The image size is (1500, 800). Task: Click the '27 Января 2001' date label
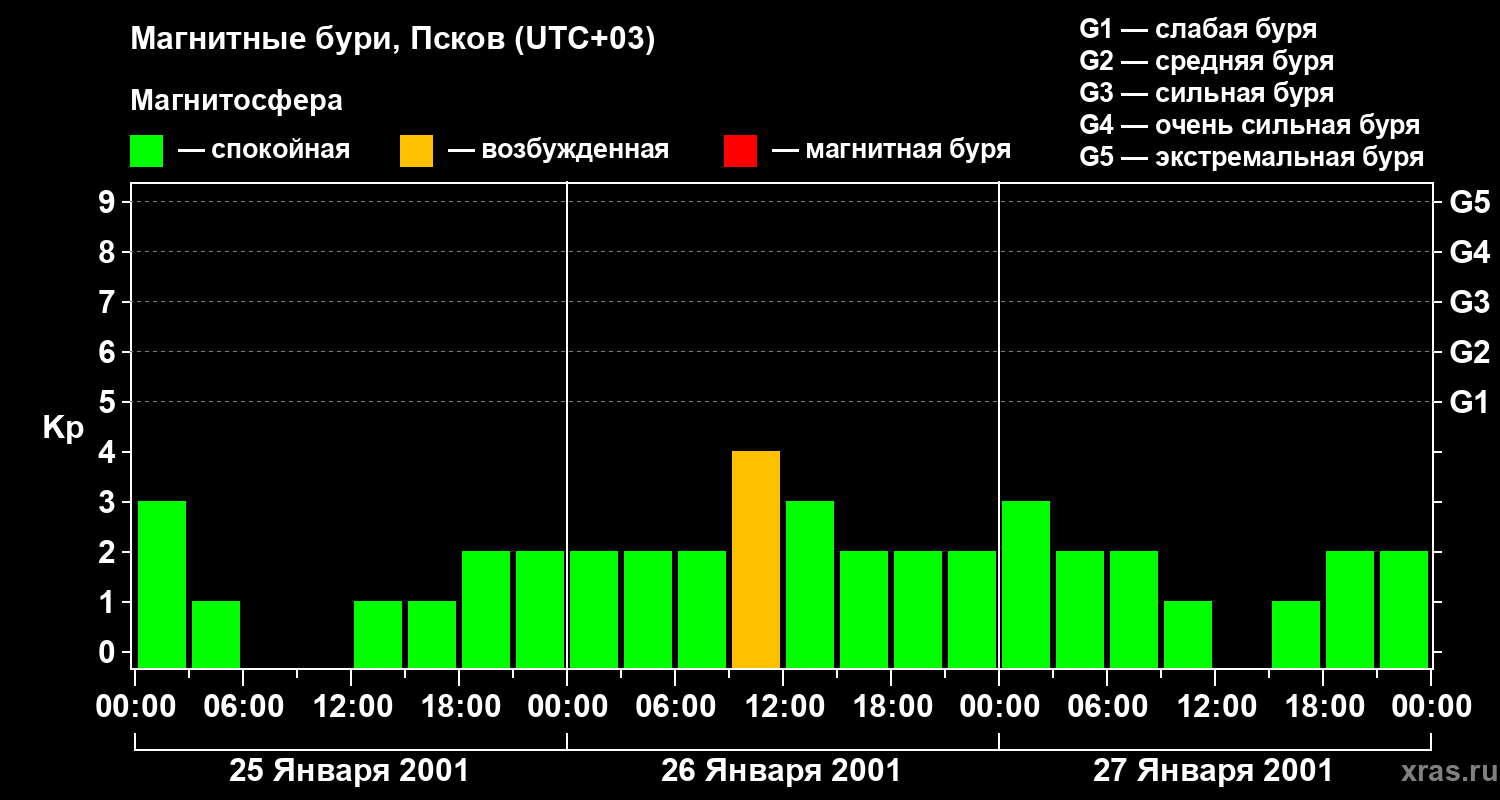(1213, 771)
